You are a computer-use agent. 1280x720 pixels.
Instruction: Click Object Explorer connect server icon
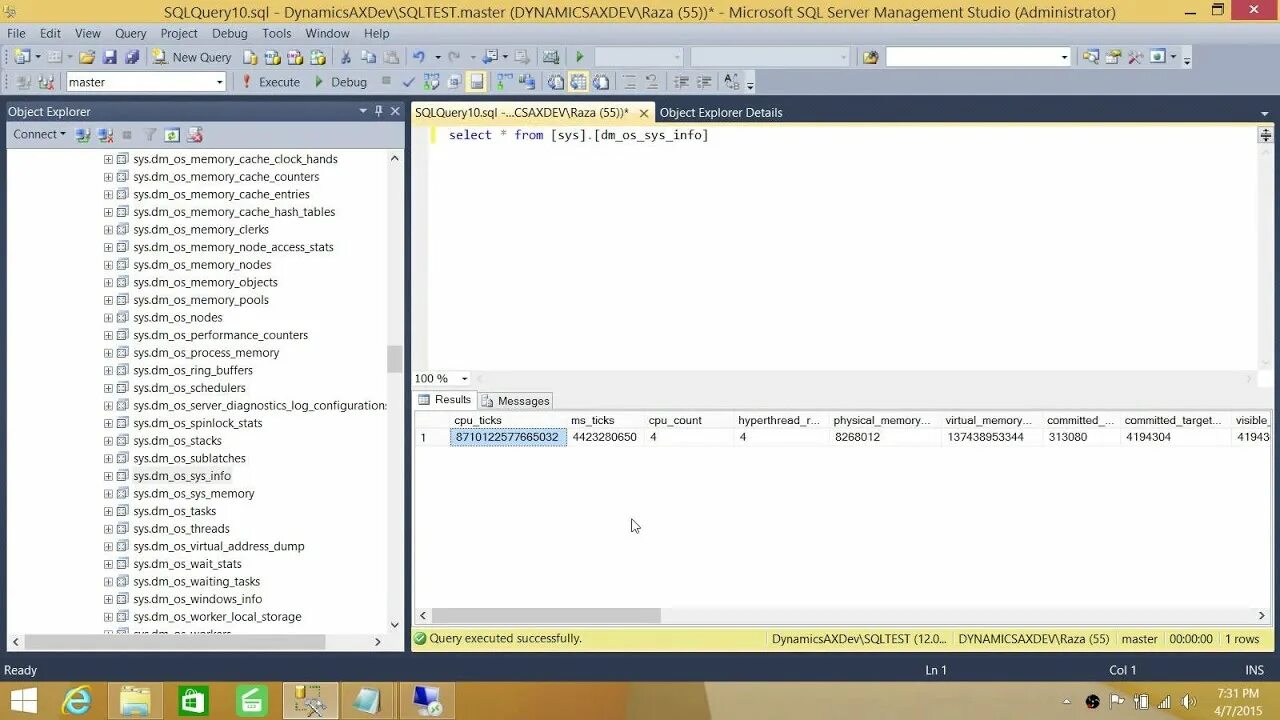pyautogui.click(x=83, y=134)
